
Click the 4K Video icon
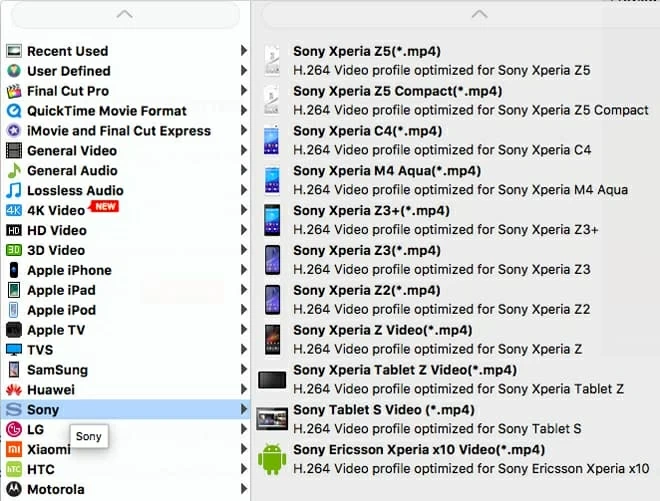pos(14,210)
